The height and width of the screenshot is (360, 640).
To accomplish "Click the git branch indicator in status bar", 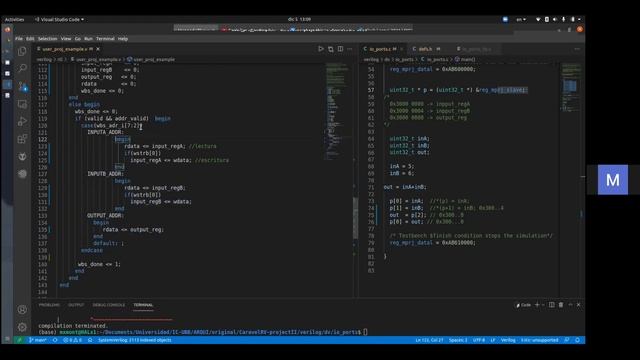I will (38, 340).
